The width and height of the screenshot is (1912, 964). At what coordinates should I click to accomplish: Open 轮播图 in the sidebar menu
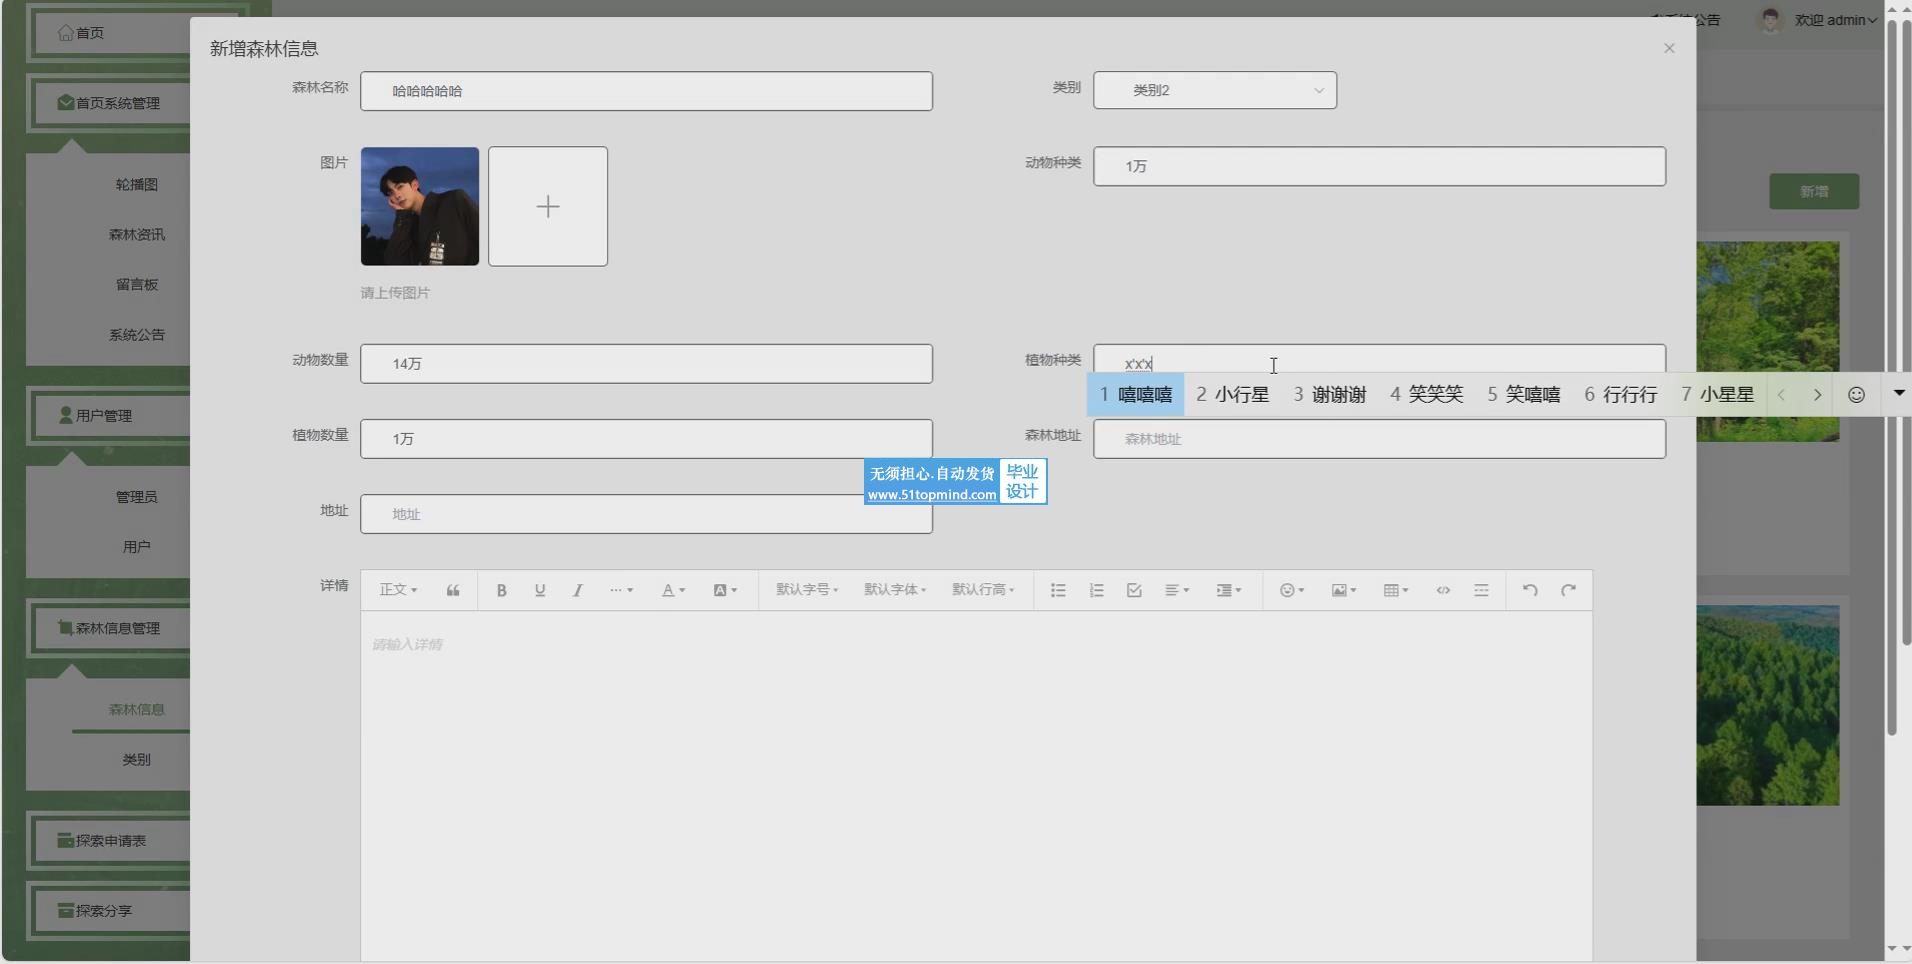pos(137,185)
